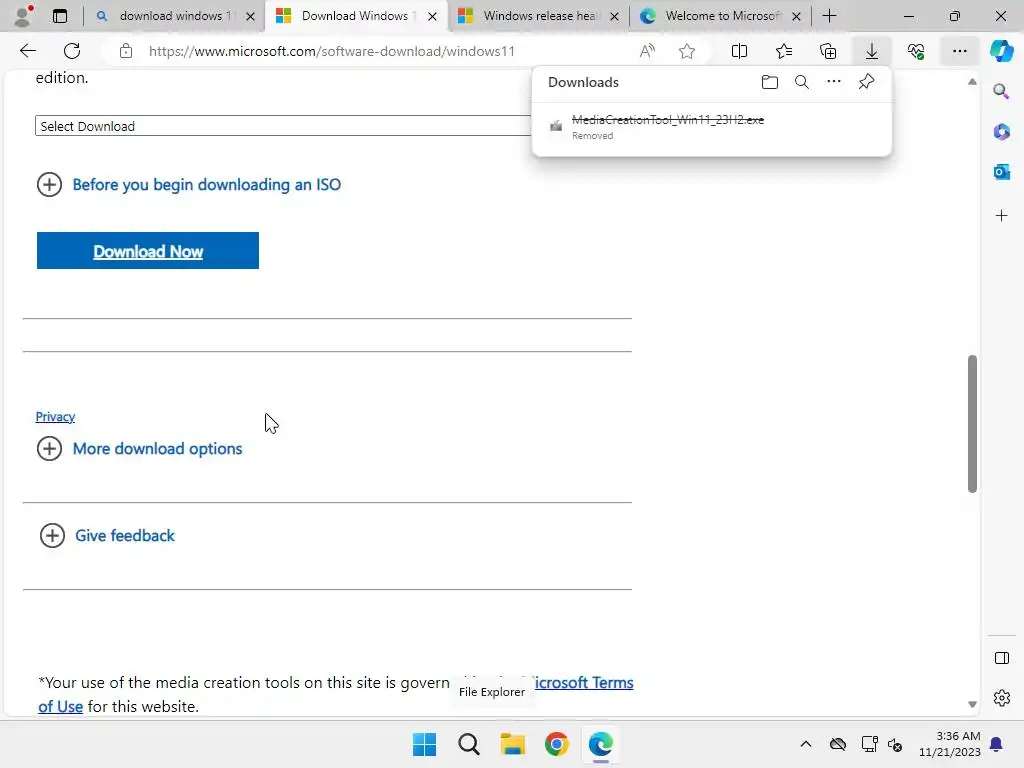Viewport: 1024px width, 768px height.
Task: Open Outlook from the sidebar
Action: click(x=1001, y=172)
